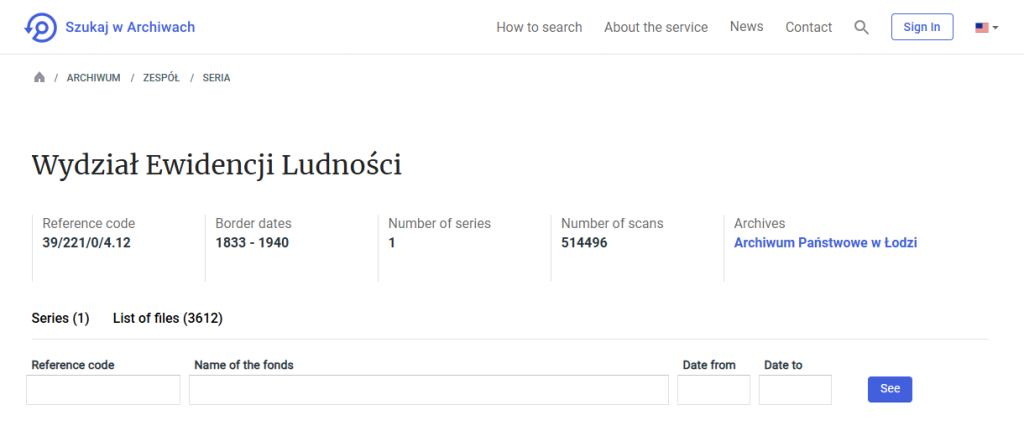Click the Szukaj w Archiwach logo icon
The image size is (1024, 436).
[x=40, y=27]
